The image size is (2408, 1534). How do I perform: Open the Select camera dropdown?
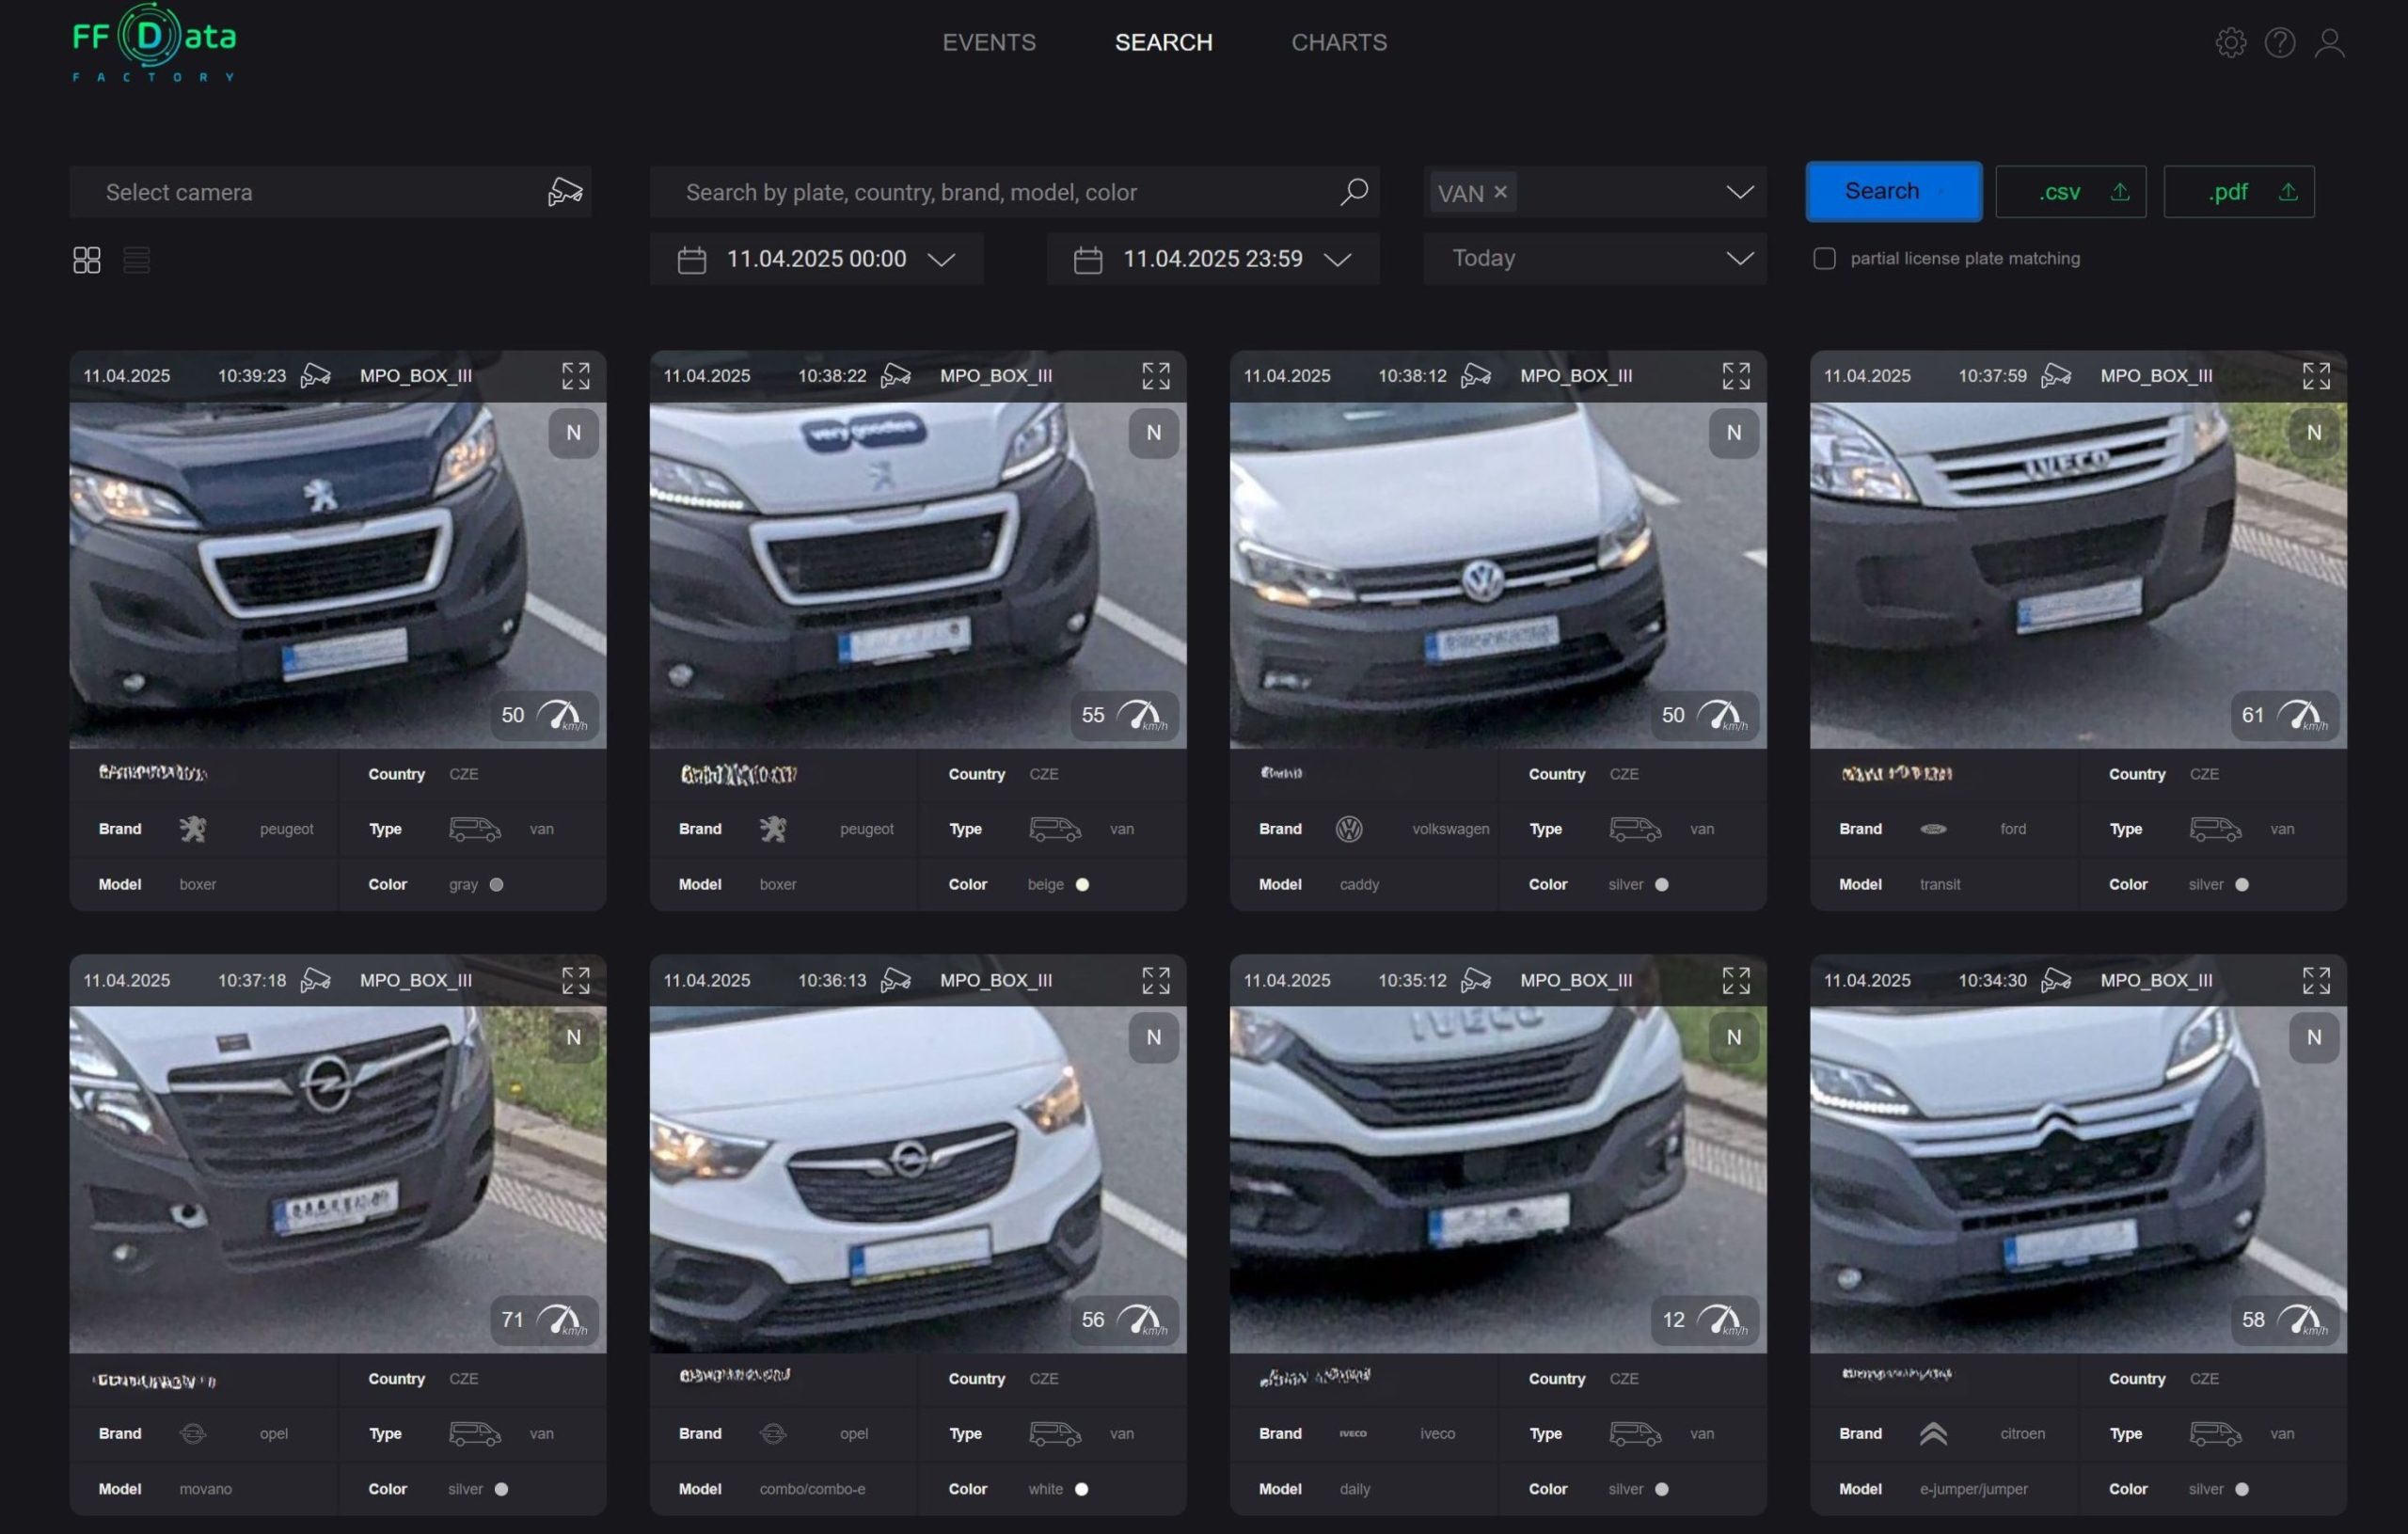(330, 192)
